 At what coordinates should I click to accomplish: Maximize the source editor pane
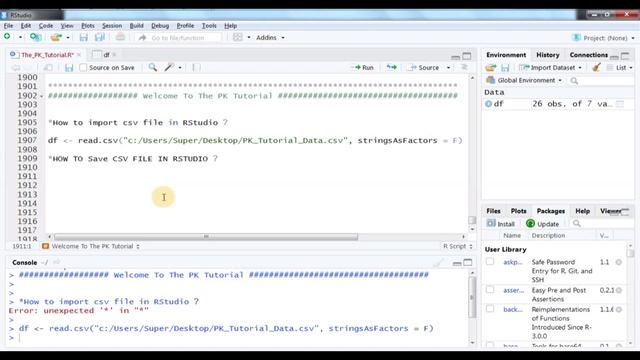click(467, 56)
